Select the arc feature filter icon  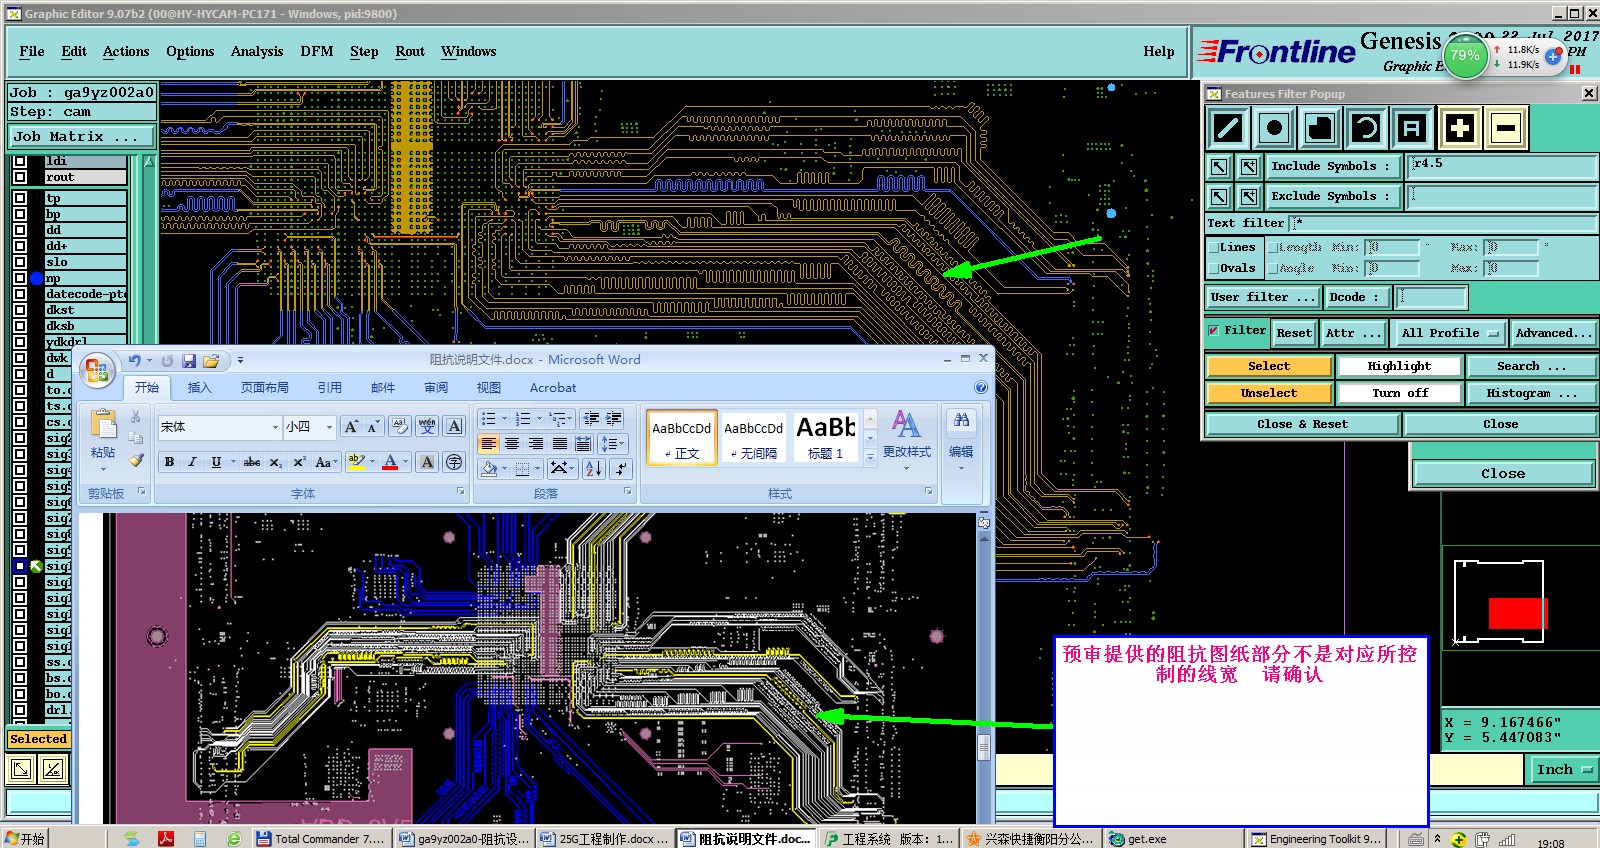click(x=1366, y=128)
